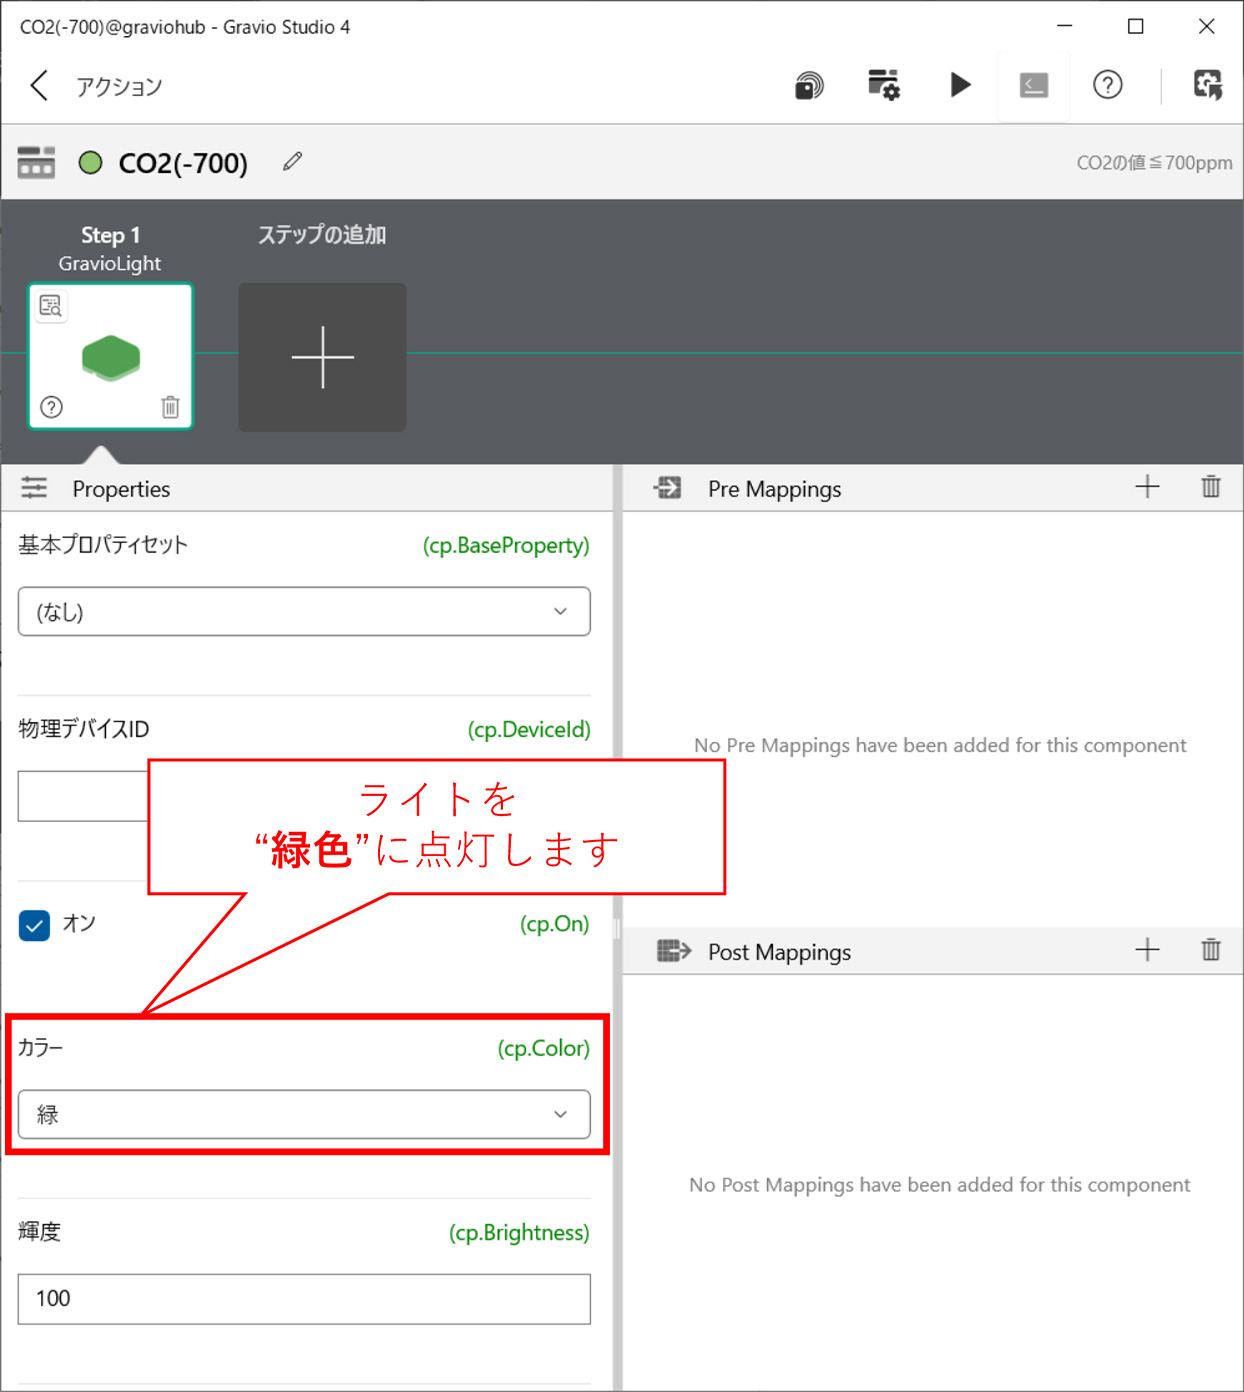Click the (cp.On) label
This screenshot has width=1244, height=1392.
tap(555, 924)
